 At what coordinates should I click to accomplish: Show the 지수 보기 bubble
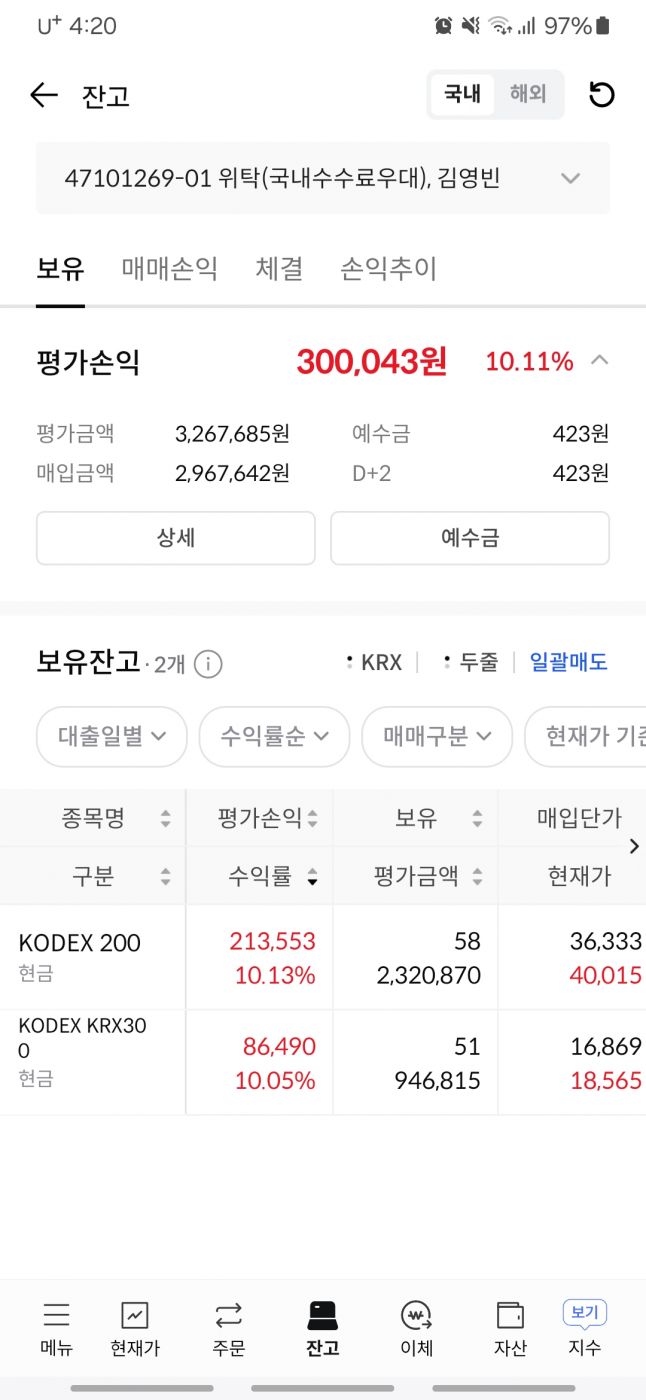585,1313
